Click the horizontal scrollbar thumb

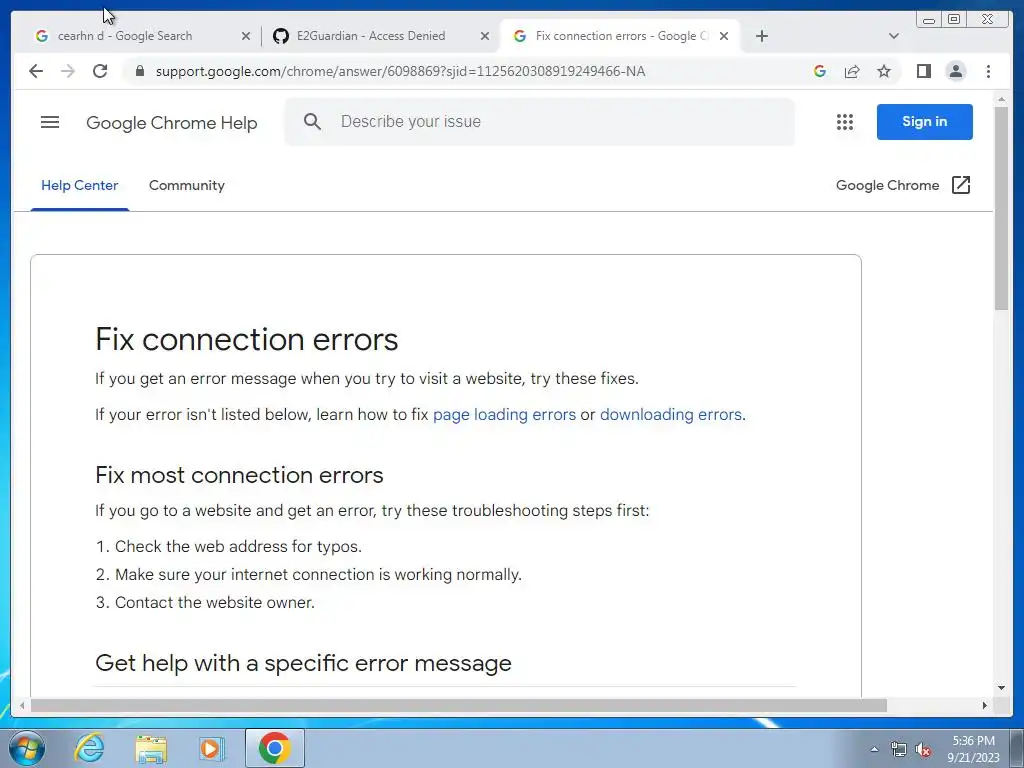tap(458, 705)
